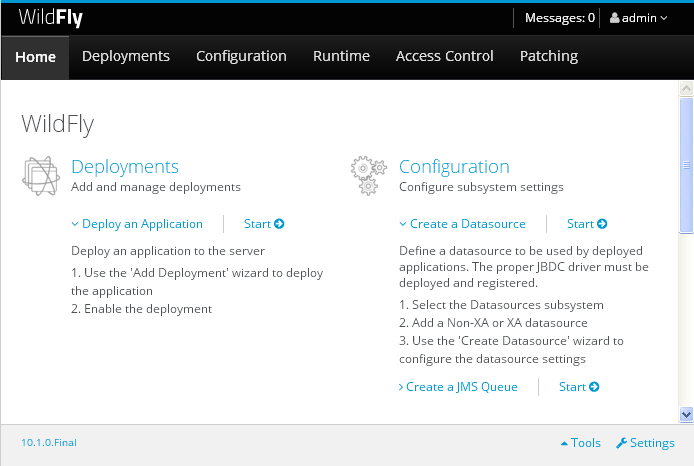
Task: Open the Access Control tab
Action: (x=444, y=56)
